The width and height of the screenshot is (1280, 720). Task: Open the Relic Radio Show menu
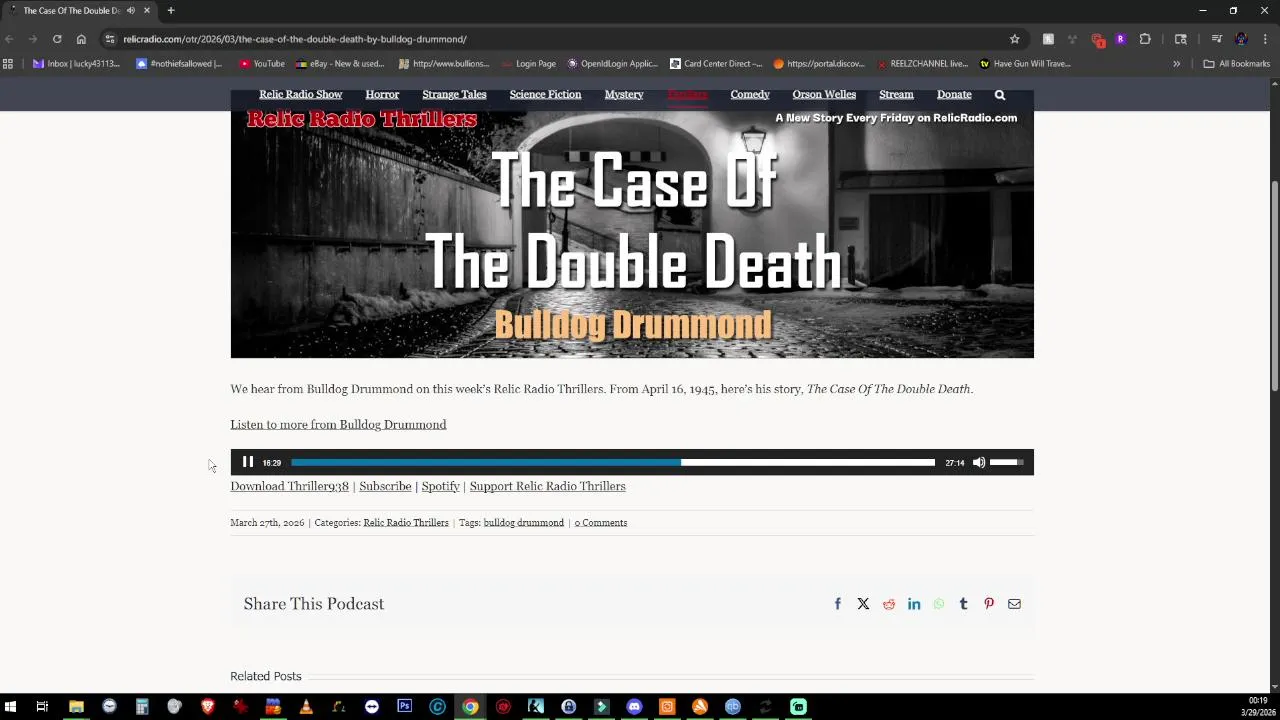coord(301,94)
